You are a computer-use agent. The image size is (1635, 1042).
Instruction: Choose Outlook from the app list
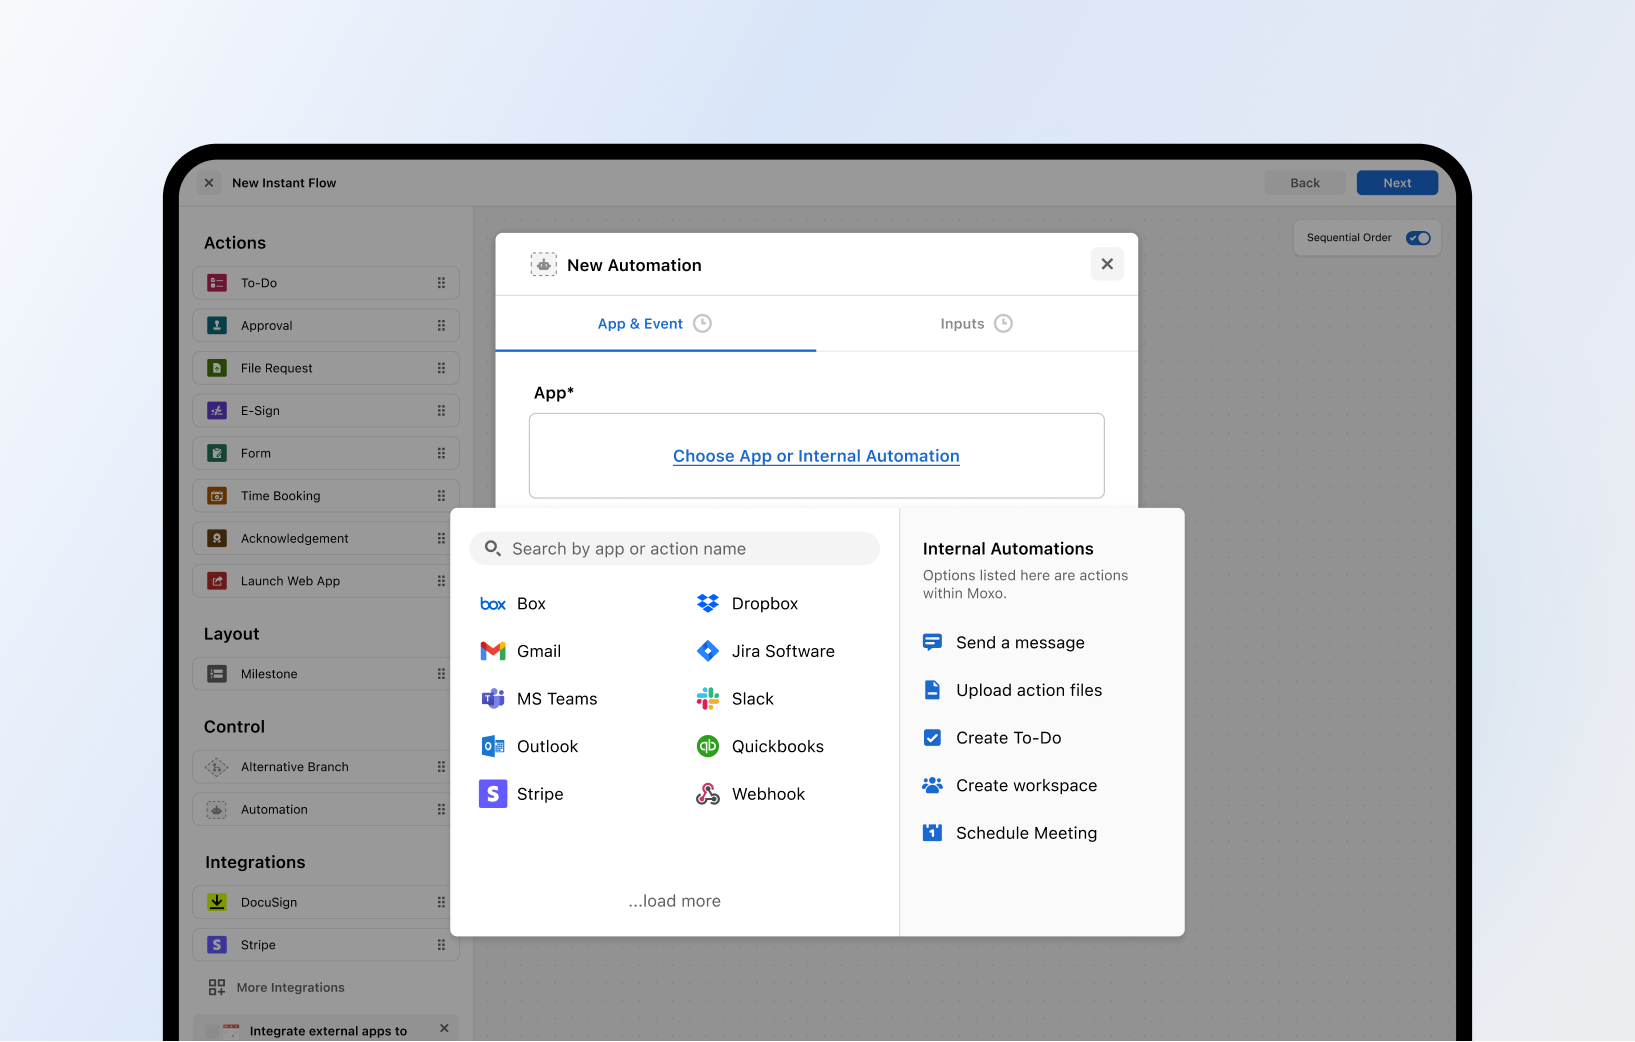point(530,746)
